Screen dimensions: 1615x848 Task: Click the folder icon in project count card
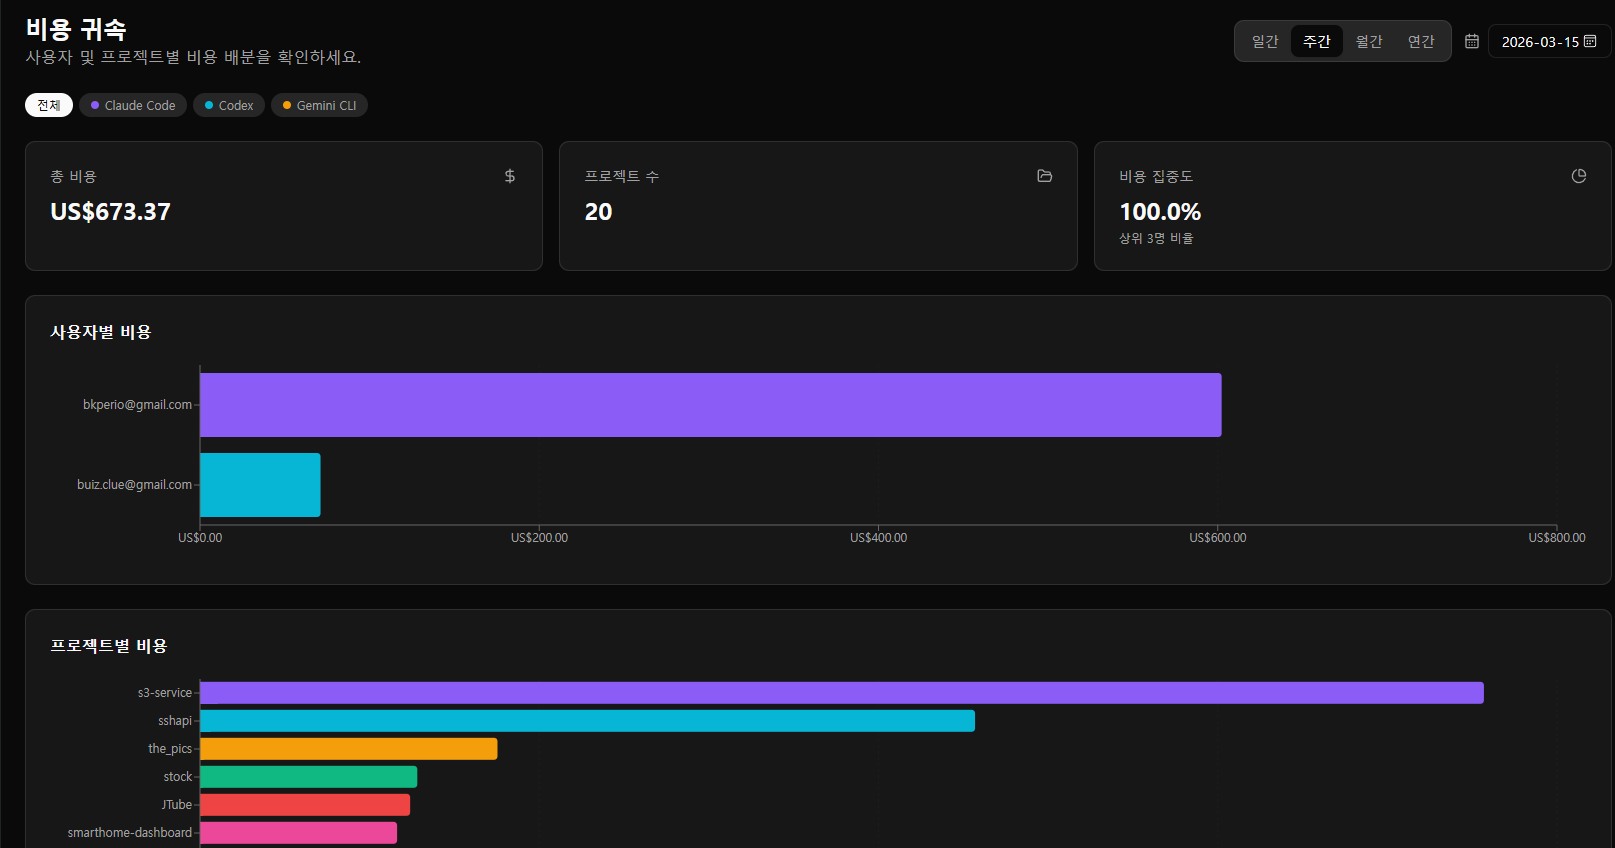pos(1044,176)
